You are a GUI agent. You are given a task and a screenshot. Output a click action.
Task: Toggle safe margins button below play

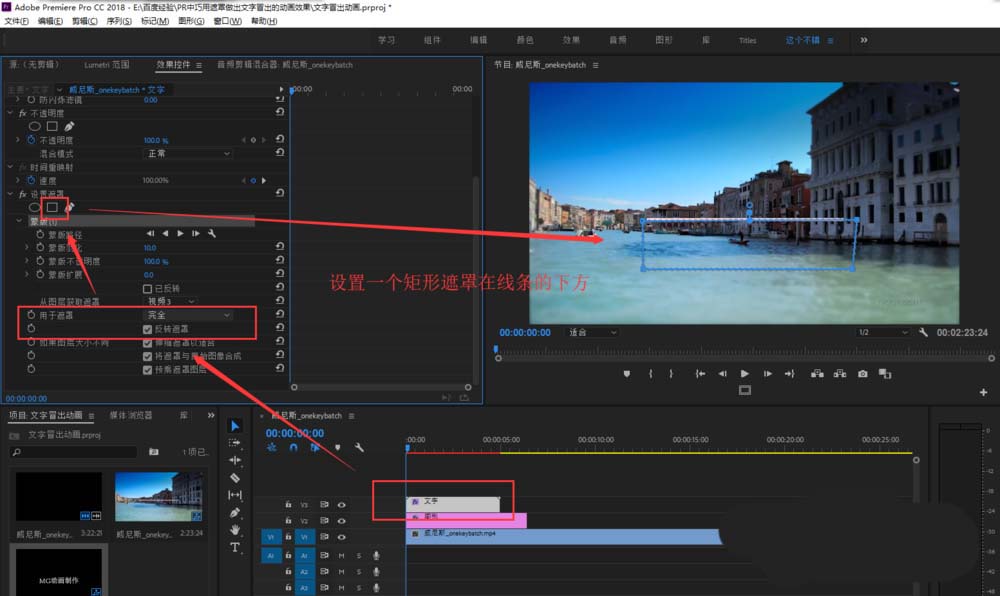pyautogui.click(x=744, y=390)
